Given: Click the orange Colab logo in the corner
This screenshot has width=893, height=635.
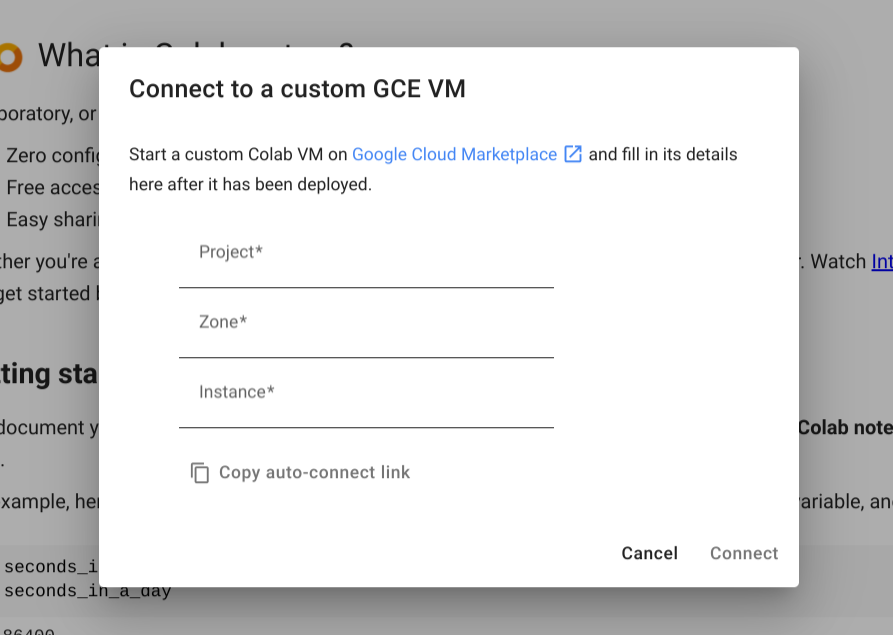Looking at the screenshot, I should [11, 55].
